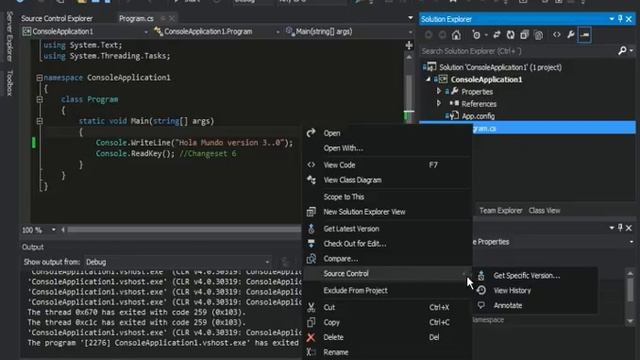Image resolution: width=640 pixels, height=360 pixels.
Task: Select App.config in Solution Explorer
Action: (x=478, y=116)
